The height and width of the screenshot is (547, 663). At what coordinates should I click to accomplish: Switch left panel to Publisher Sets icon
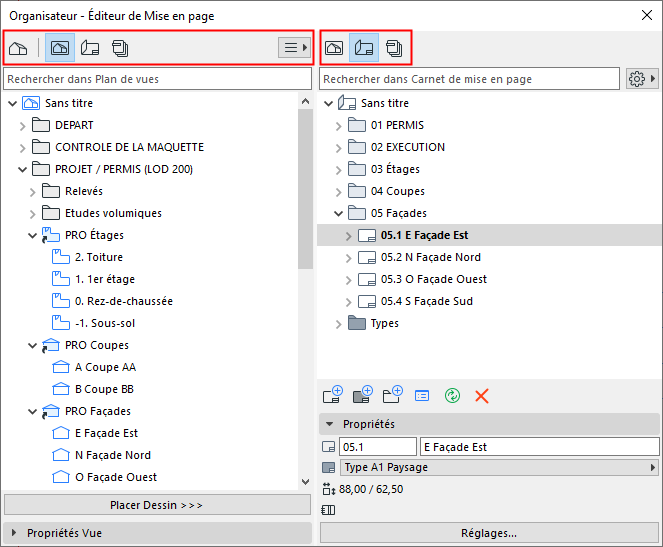(x=120, y=48)
